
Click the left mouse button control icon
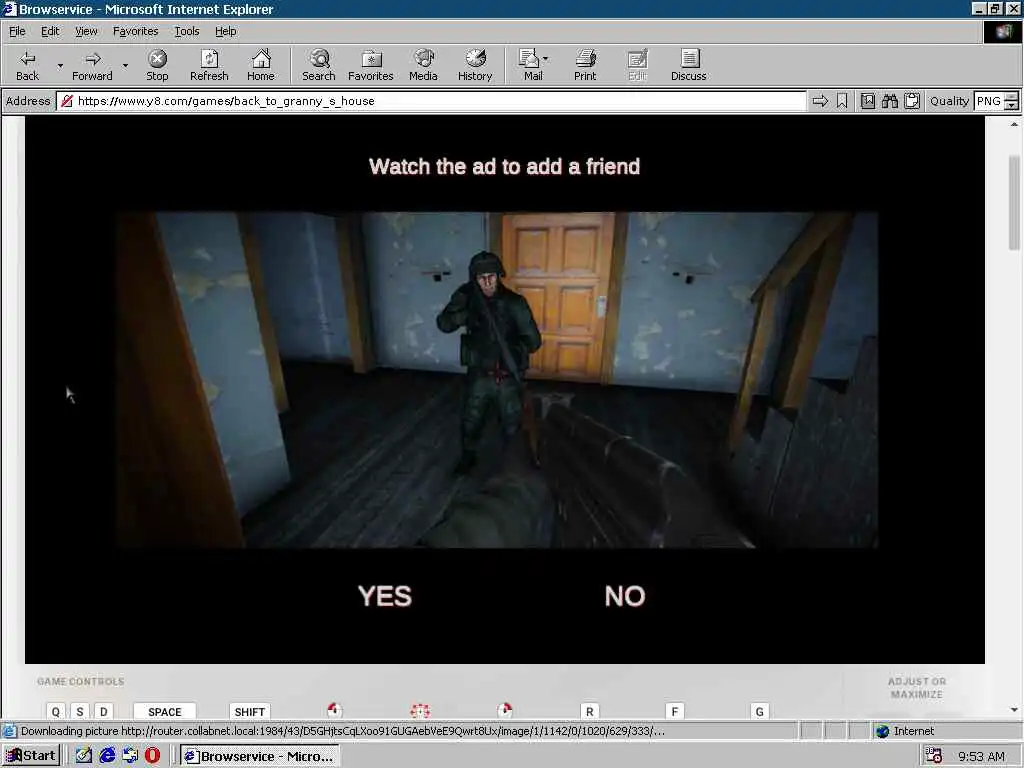pos(334,710)
